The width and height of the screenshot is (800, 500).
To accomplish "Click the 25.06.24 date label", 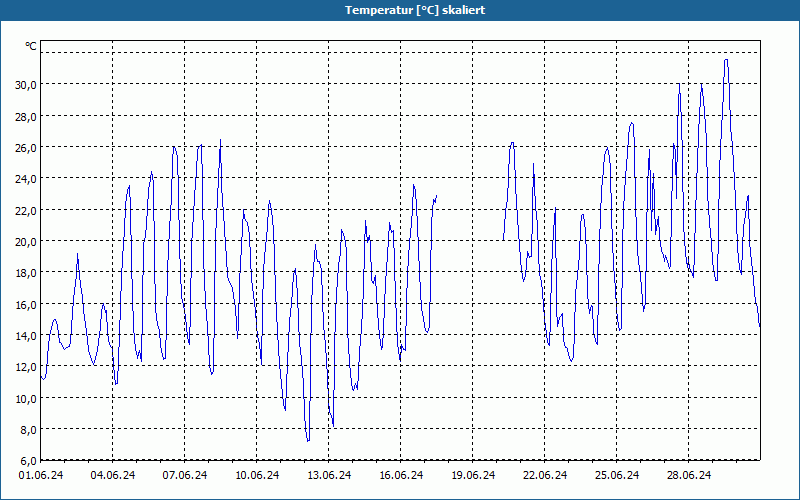I will [x=616, y=476].
